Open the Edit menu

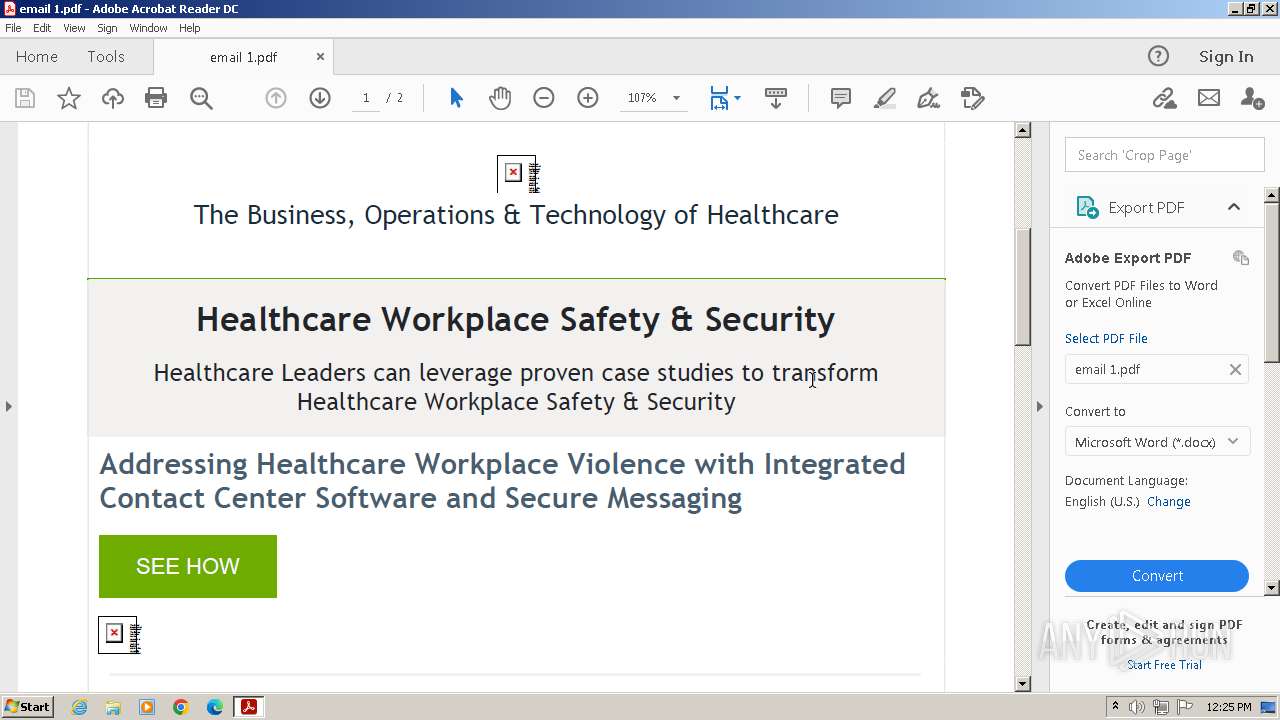pos(42,28)
